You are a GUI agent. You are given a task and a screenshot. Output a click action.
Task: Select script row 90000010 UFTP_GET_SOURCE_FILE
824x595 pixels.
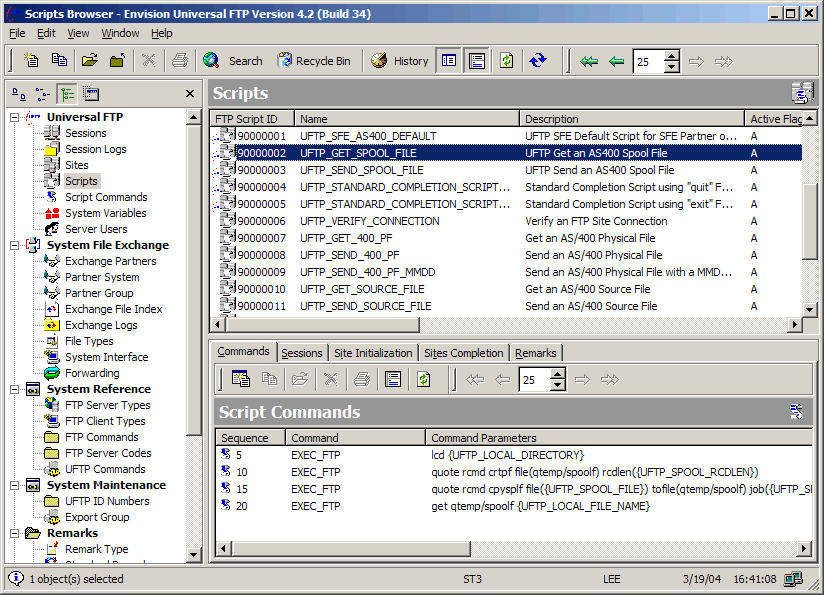506,289
